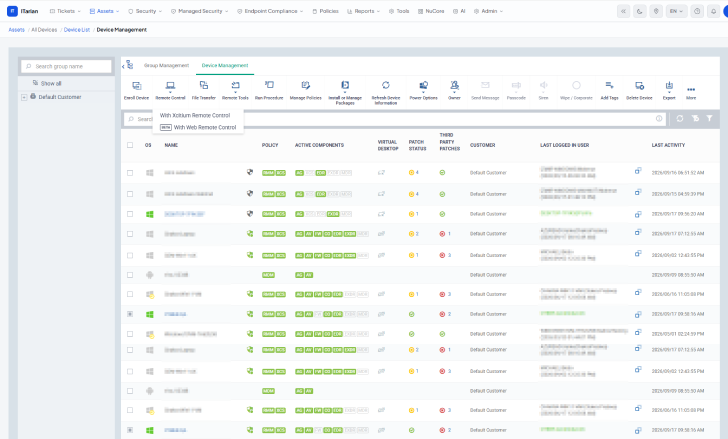728x439 pixels.
Task: Sort by the LAST ACTIVITY column header
Action: (668, 145)
